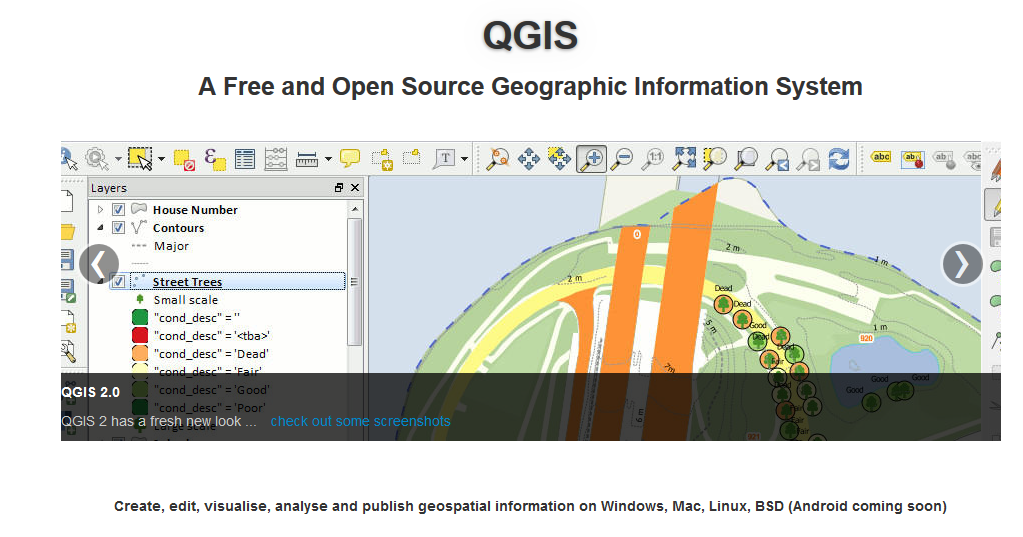Click the Pin Labels icon with red pin

[x=913, y=159]
